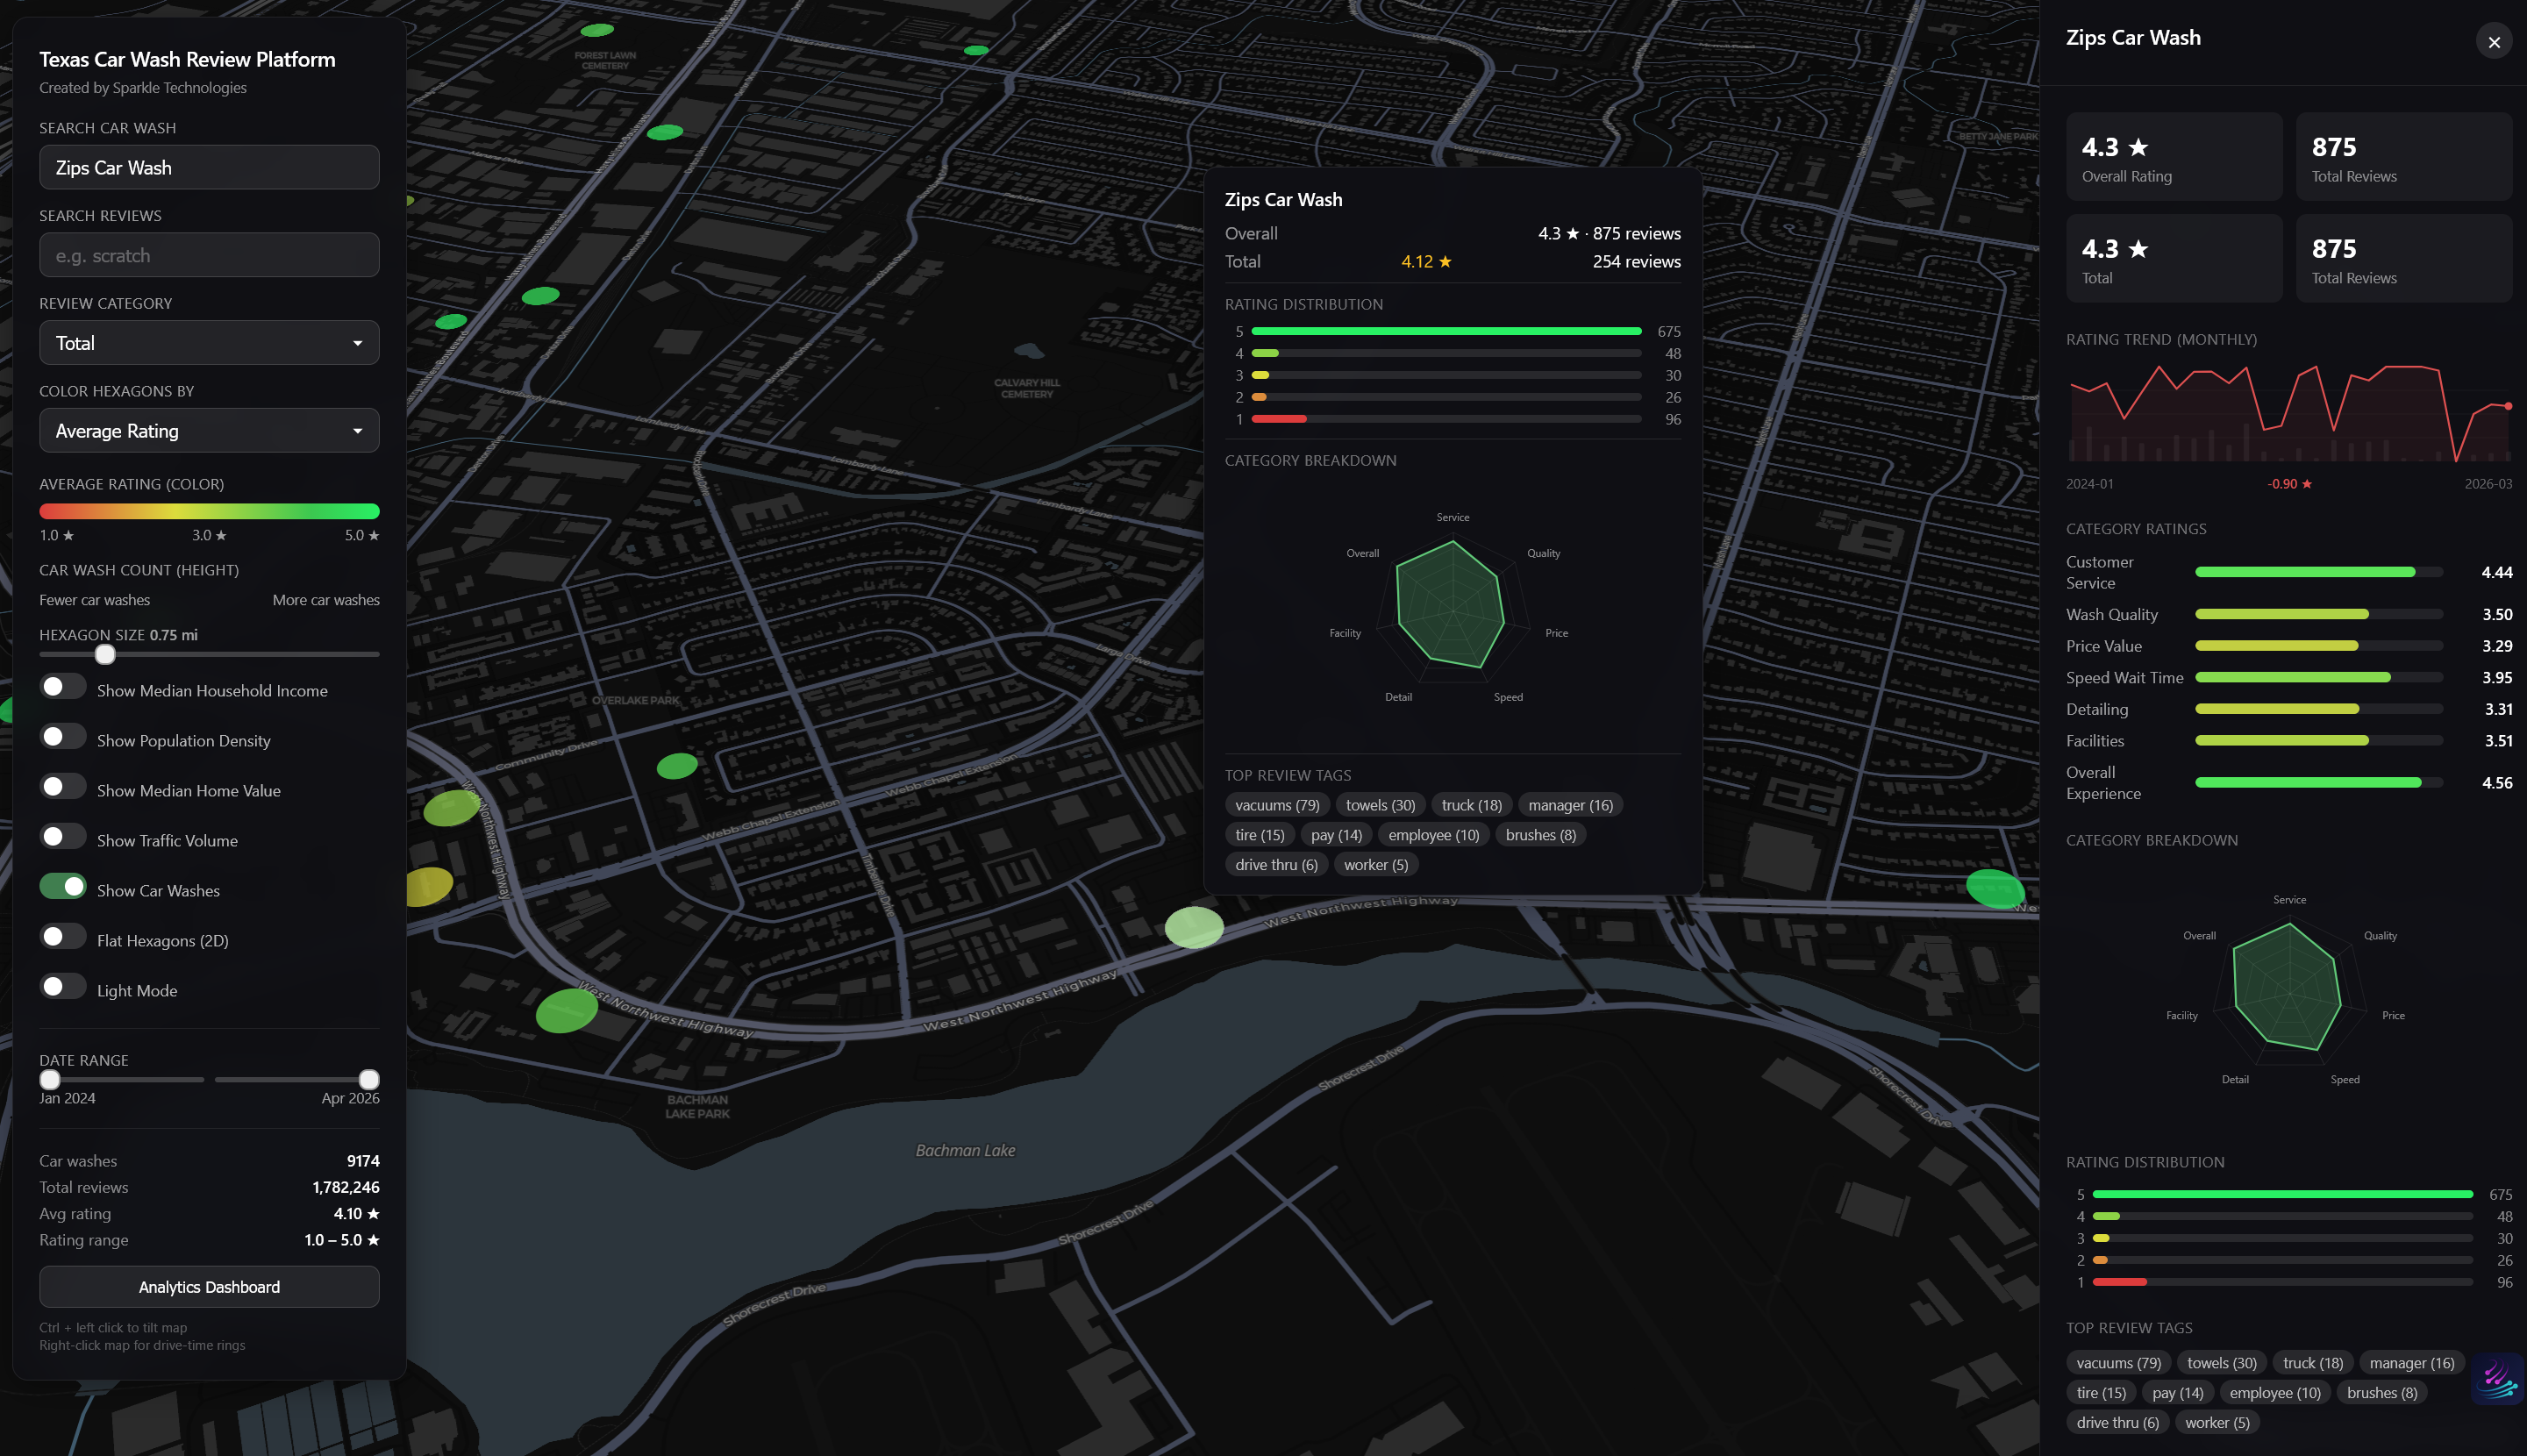Click the light green car wash marker on West Northwest Highway
This screenshot has height=1456, width=2527.
pyautogui.click(x=1194, y=927)
